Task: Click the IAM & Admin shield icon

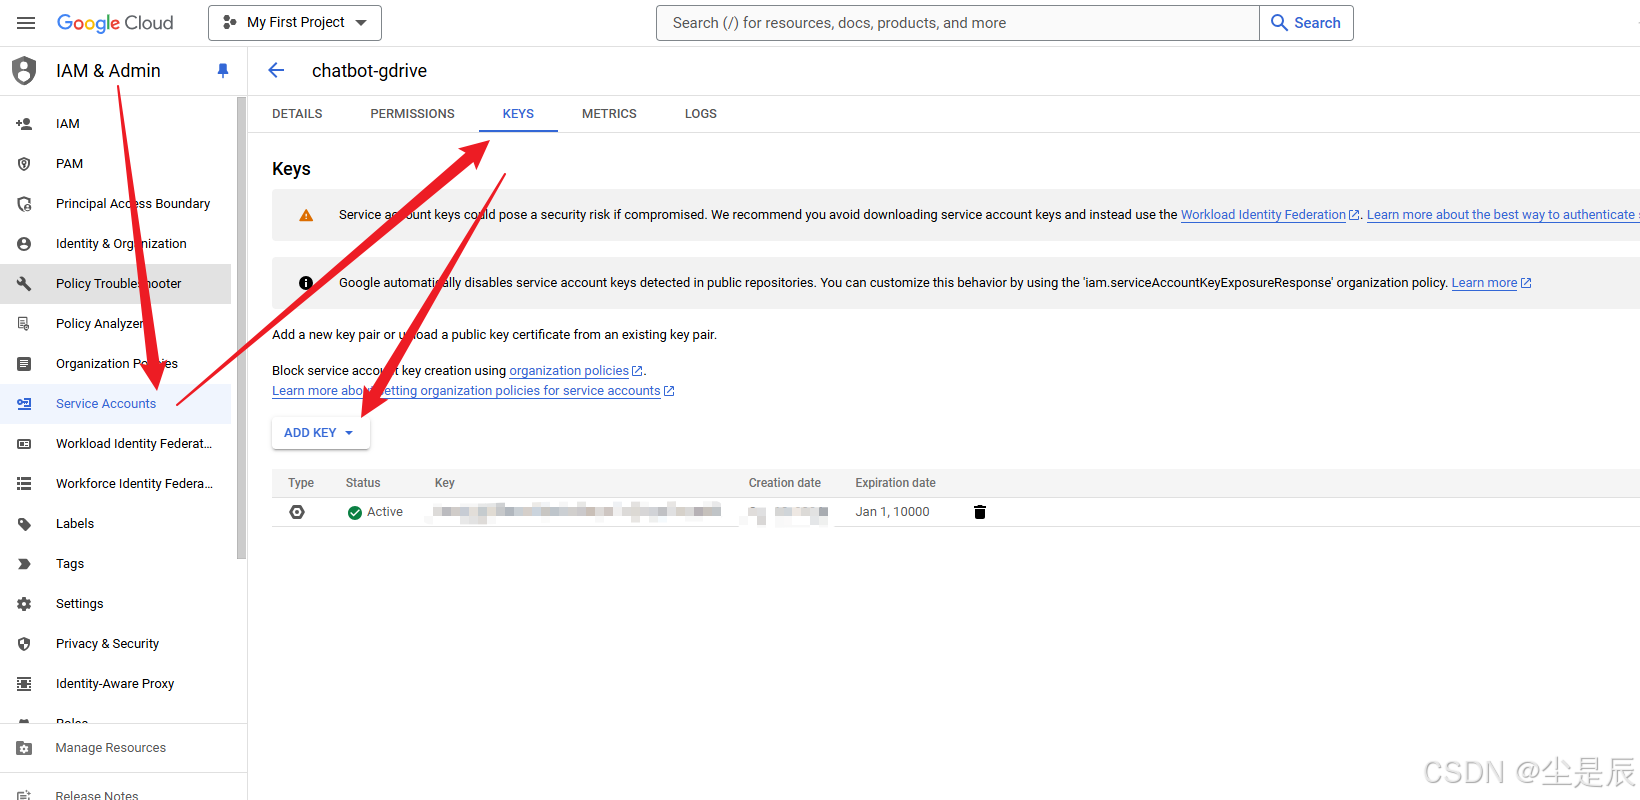Action: click(x=24, y=71)
